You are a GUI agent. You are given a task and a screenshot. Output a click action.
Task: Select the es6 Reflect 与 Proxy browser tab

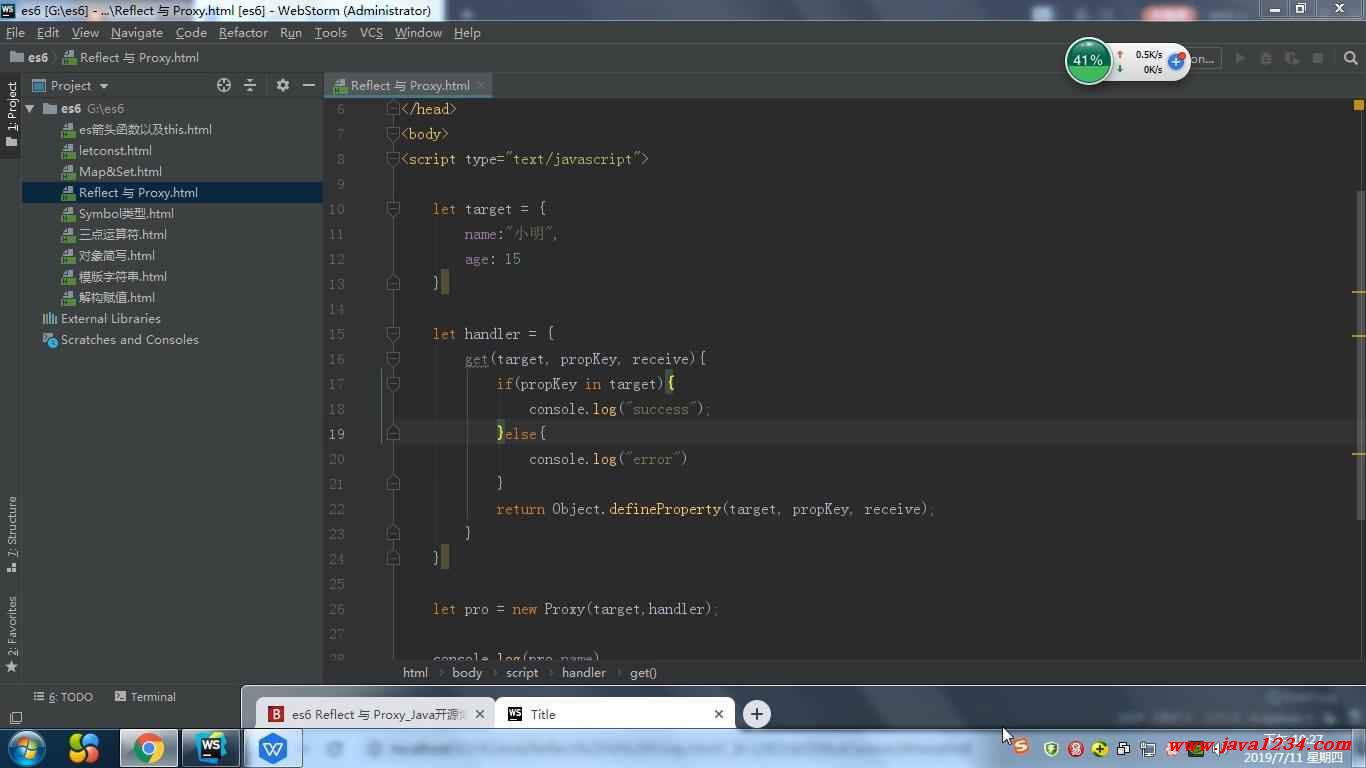coord(375,714)
